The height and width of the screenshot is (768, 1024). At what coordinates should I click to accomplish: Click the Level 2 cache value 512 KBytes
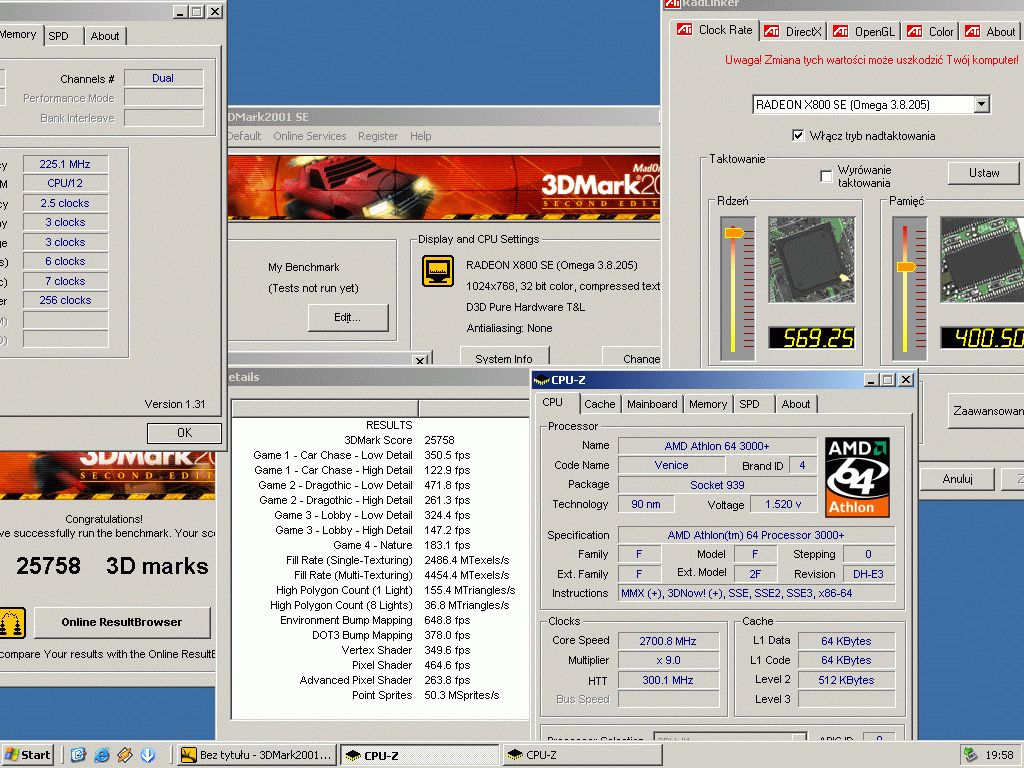click(x=846, y=680)
